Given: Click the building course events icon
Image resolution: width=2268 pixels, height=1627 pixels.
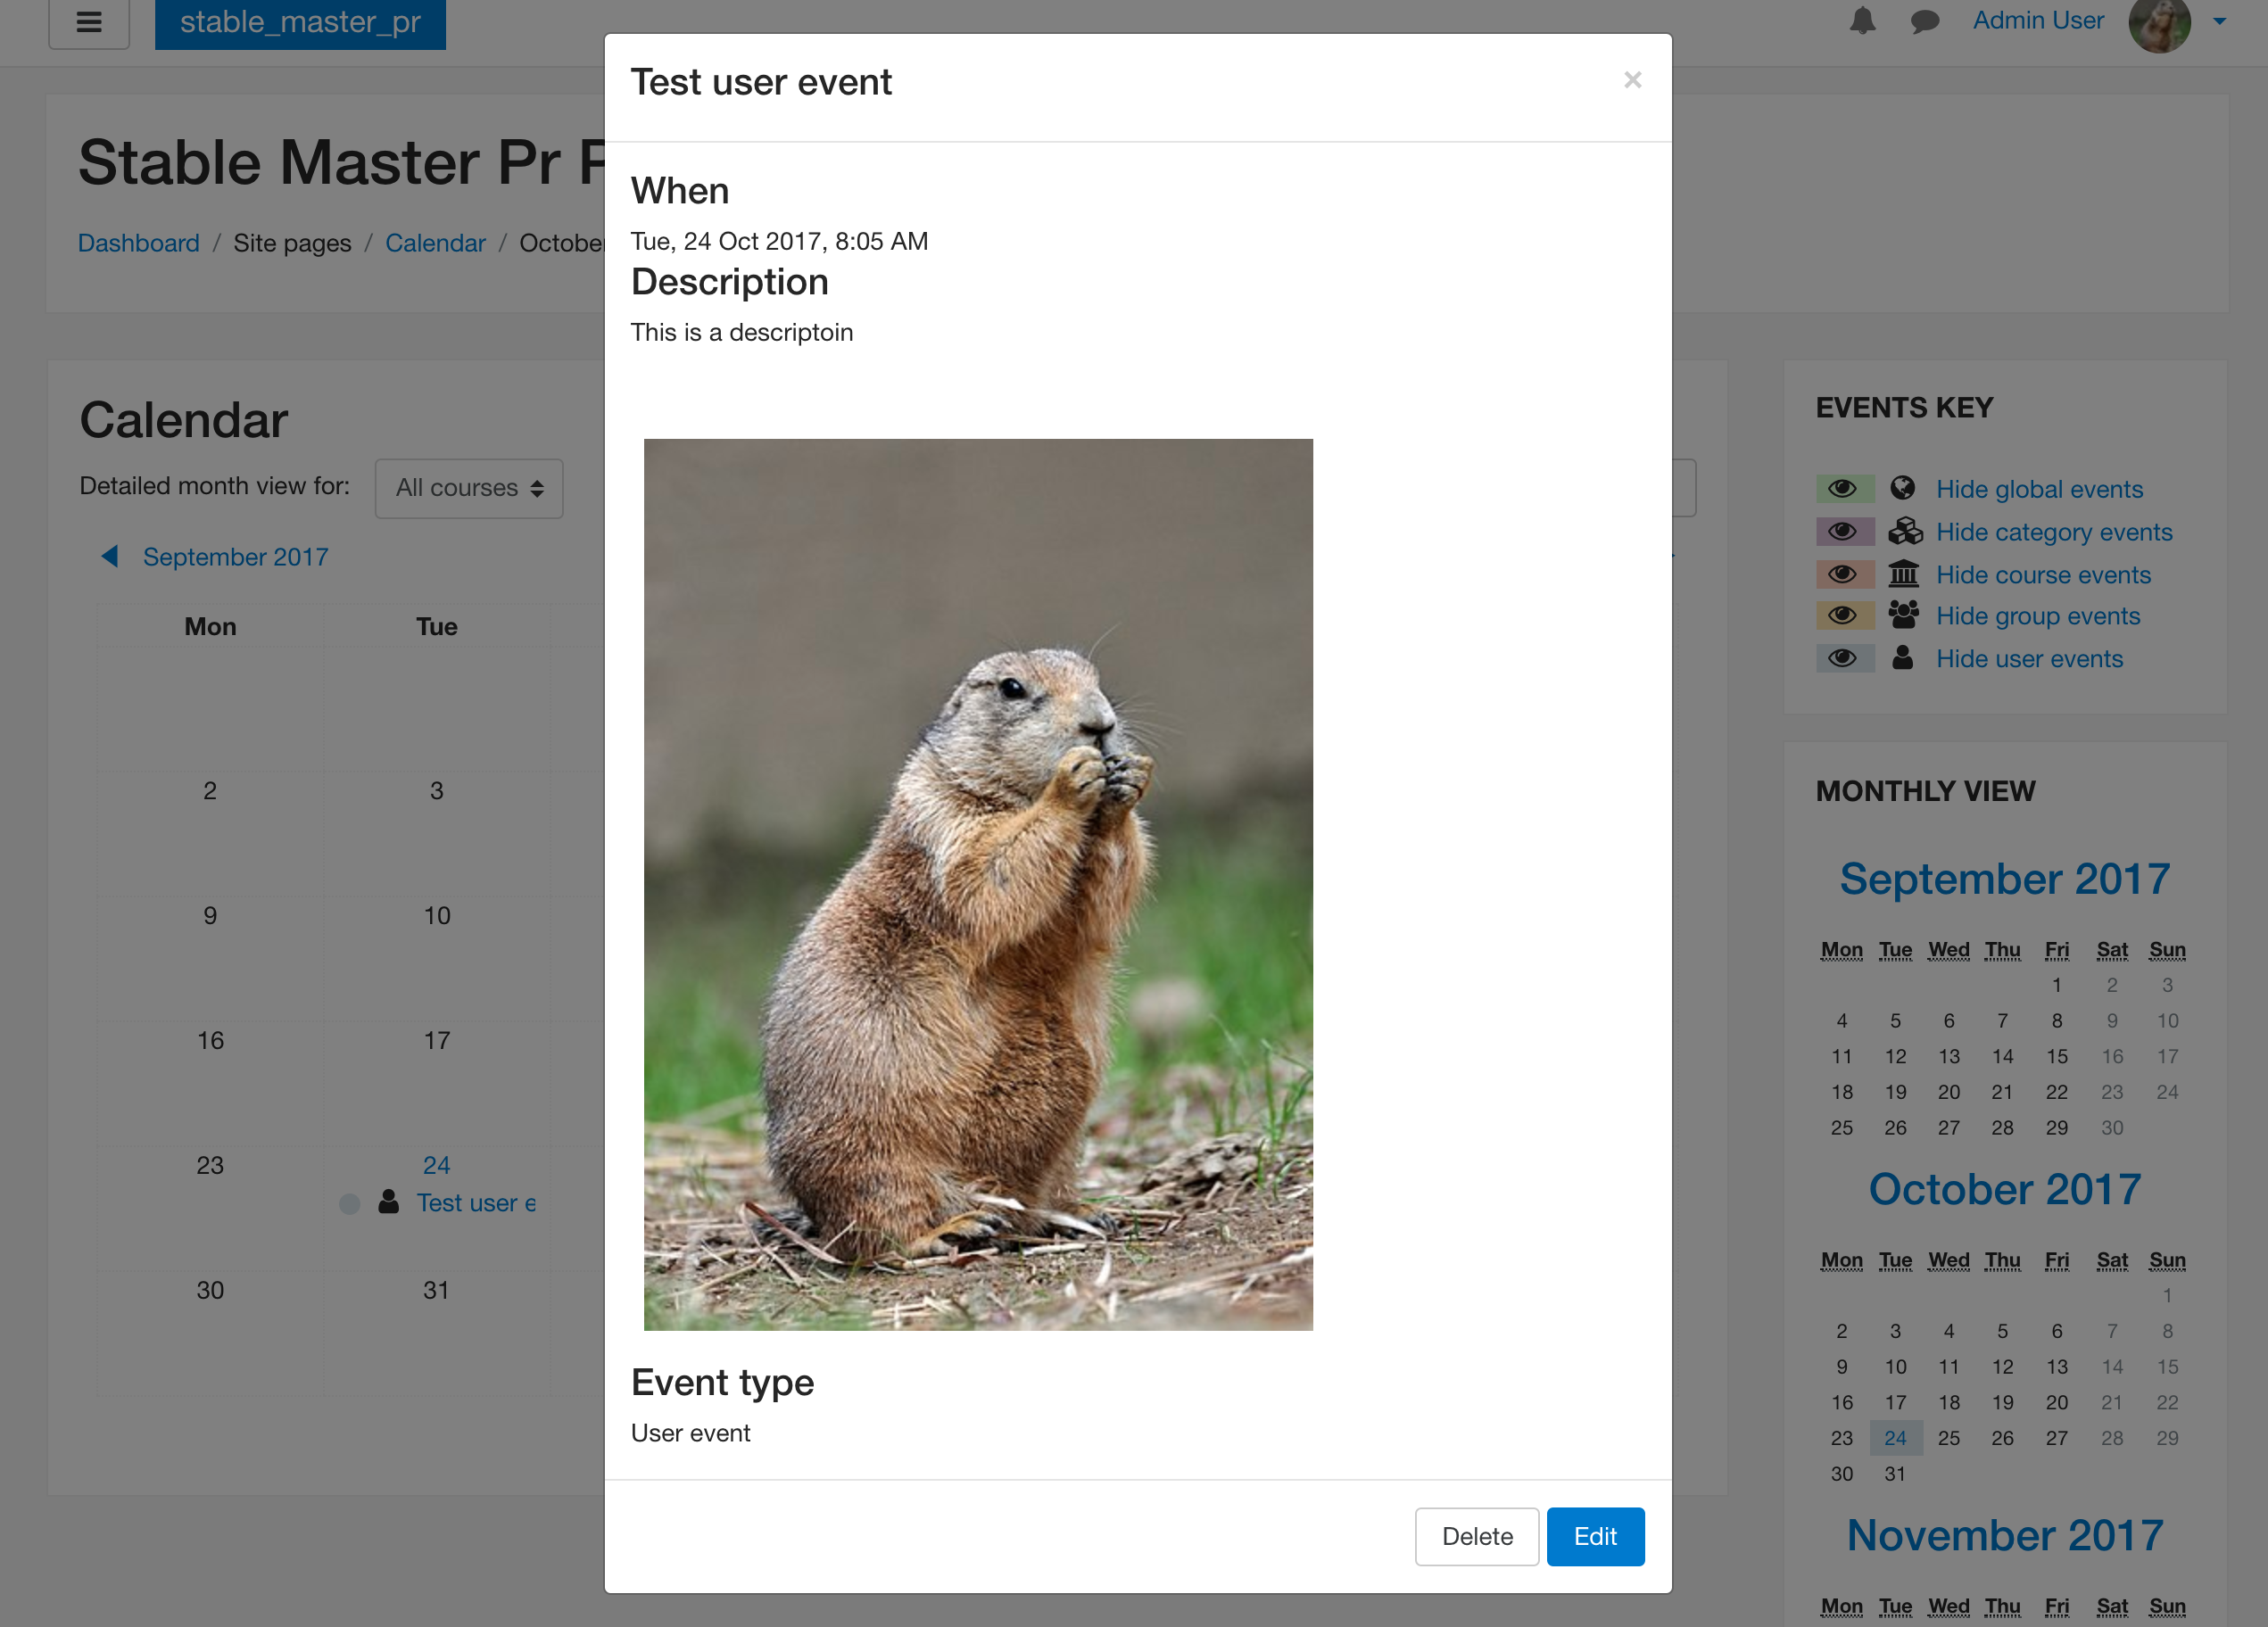Looking at the screenshot, I should tap(1903, 573).
